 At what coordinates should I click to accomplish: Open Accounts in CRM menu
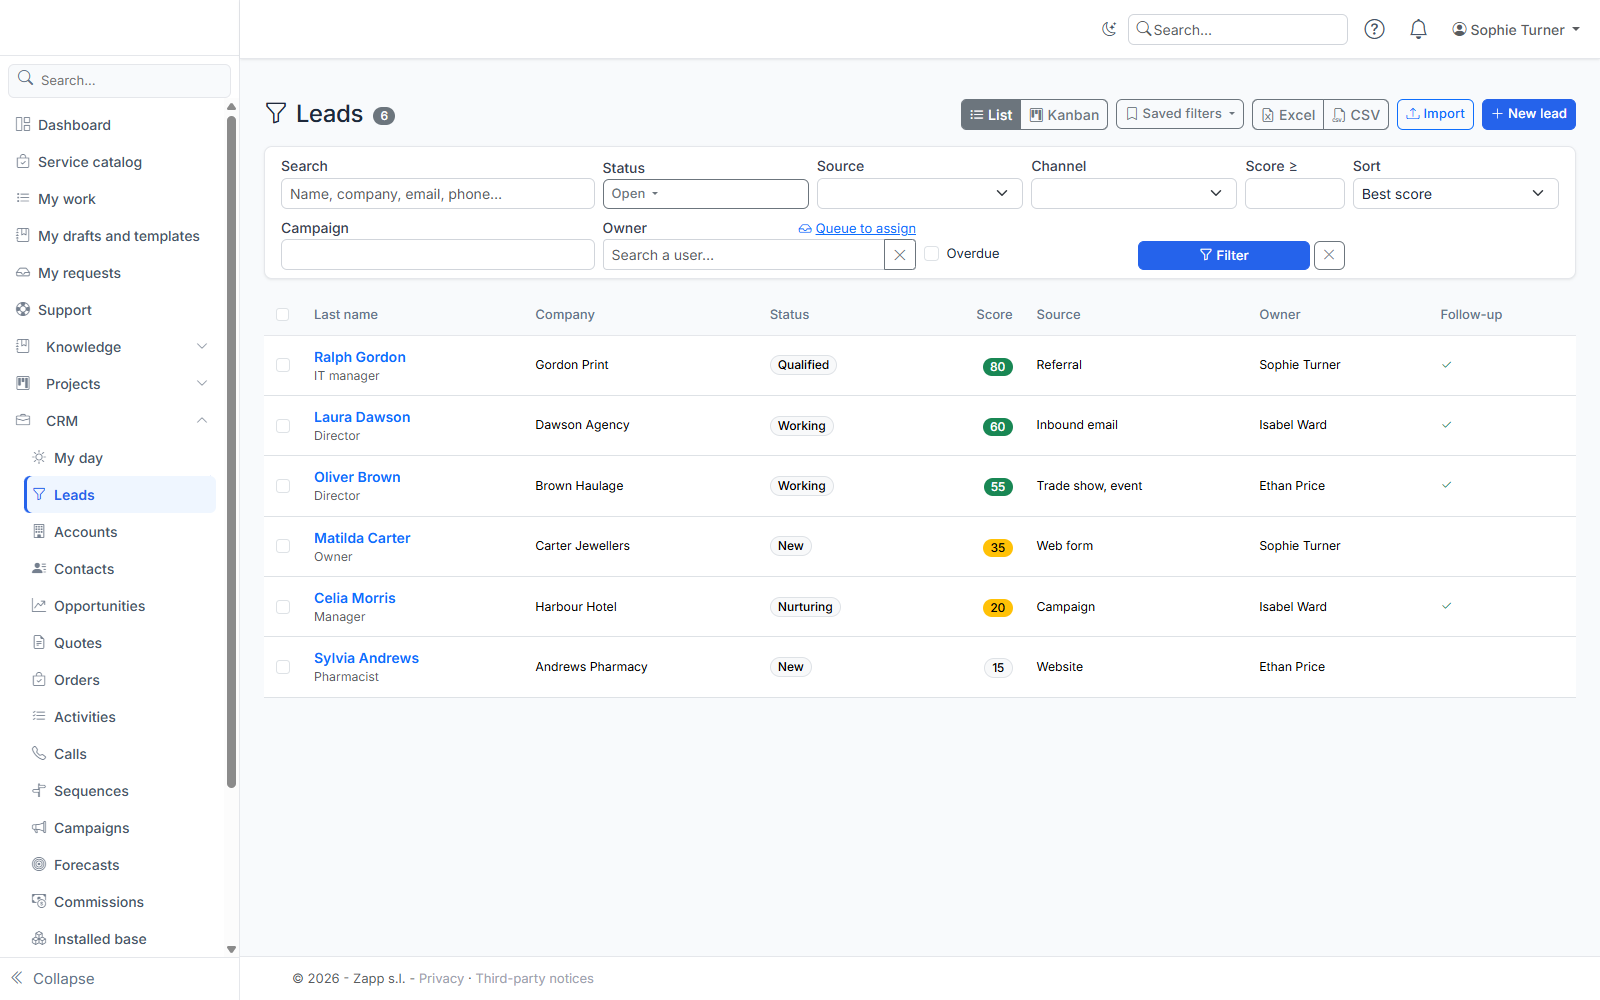click(119, 532)
